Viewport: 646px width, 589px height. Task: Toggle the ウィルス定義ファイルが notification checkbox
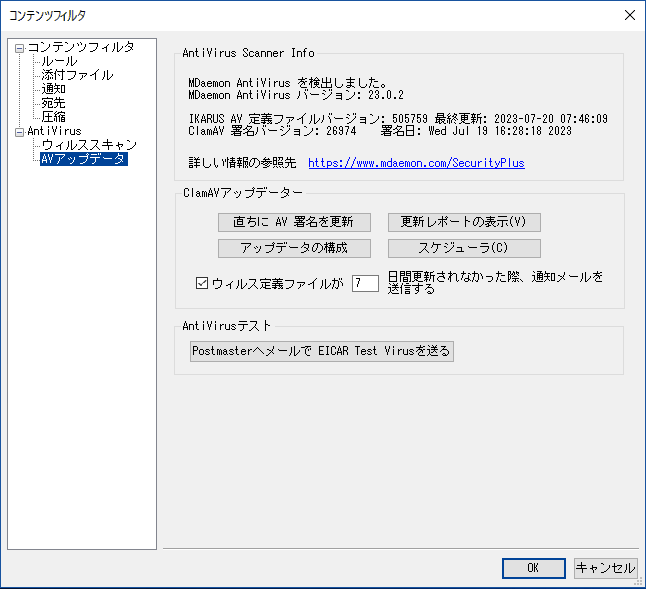[x=202, y=283]
